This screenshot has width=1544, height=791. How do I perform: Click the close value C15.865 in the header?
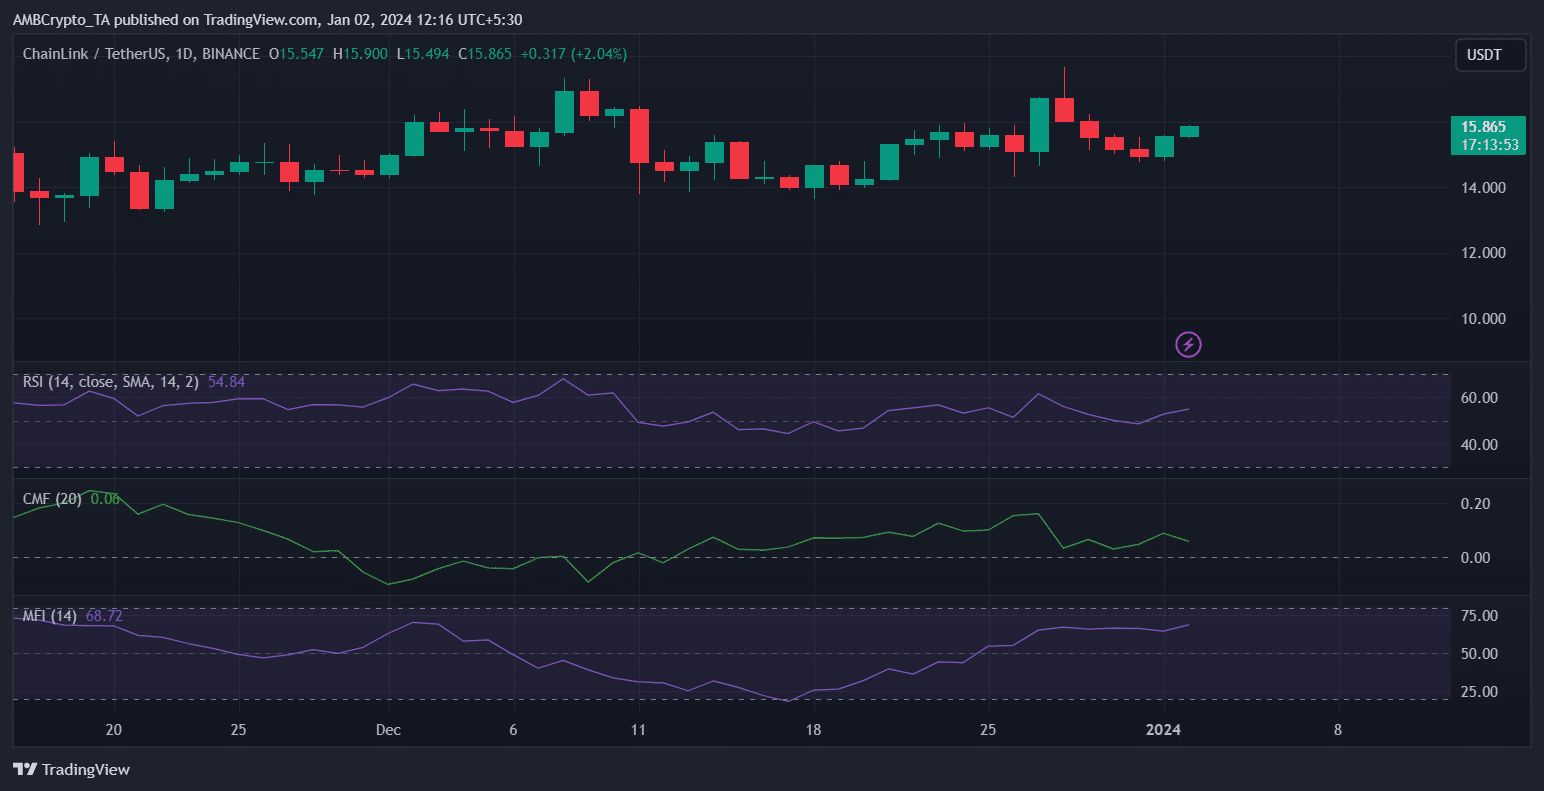pos(485,54)
